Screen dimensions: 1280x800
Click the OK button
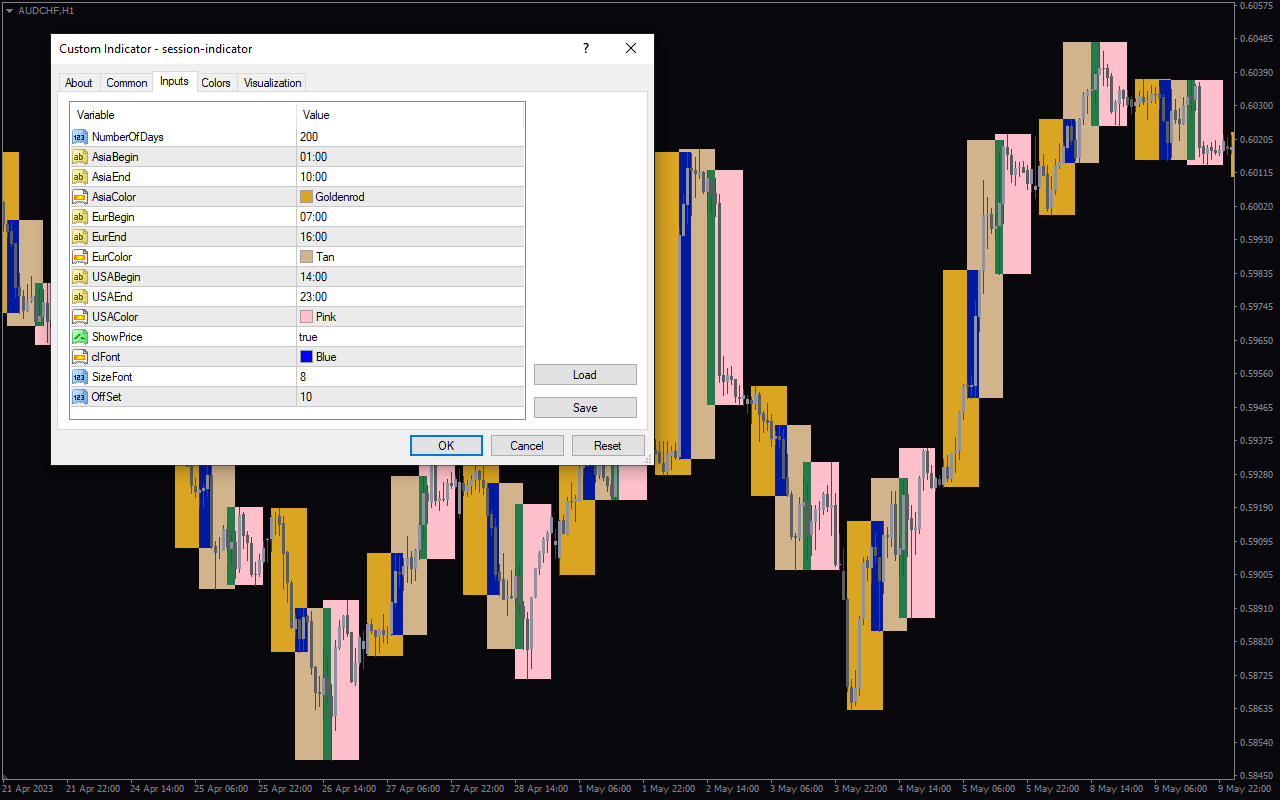[x=446, y=446]
